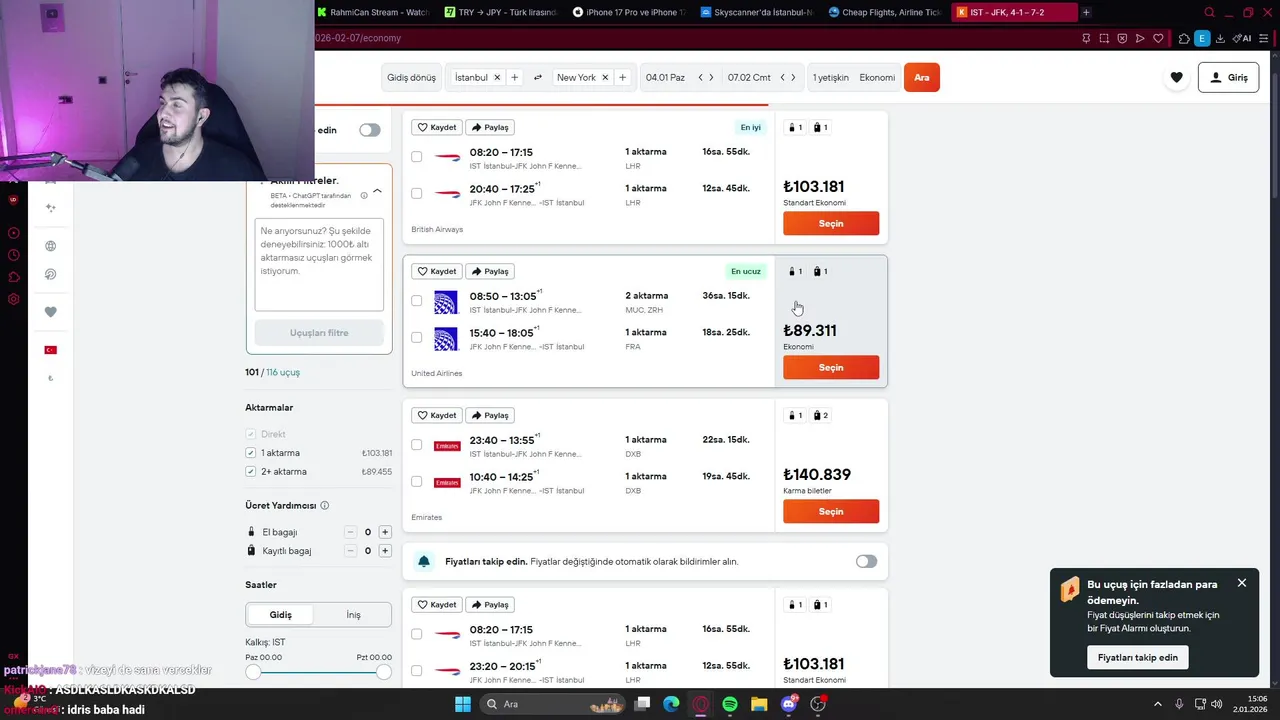Open the Opera AI assistant icon
Image resolution: width=1280 pixels, height=720 pixels.
point(1242,38)
